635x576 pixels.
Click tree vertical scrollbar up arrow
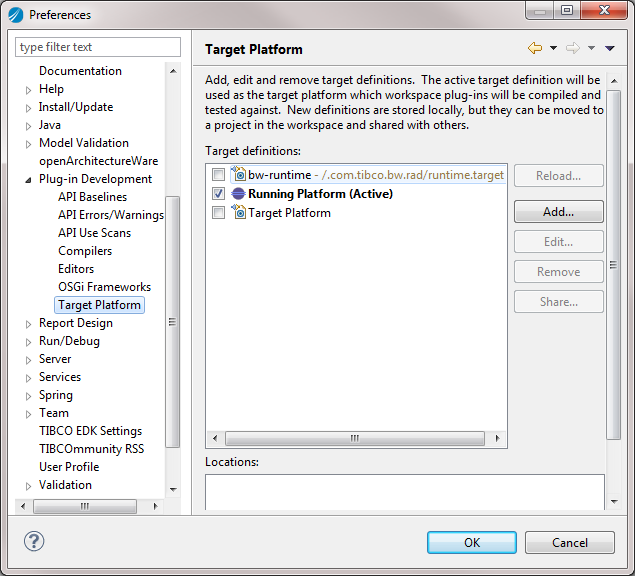(x=173, y=71)
